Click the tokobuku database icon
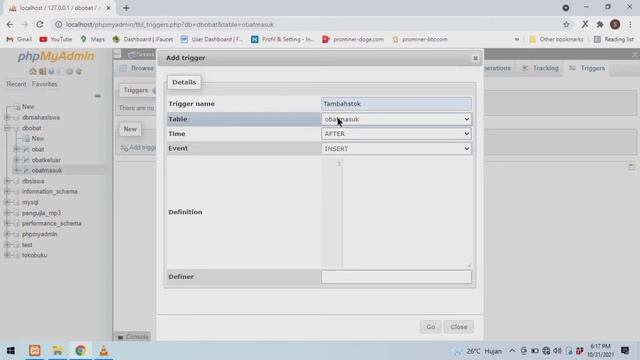 (16, 255)
